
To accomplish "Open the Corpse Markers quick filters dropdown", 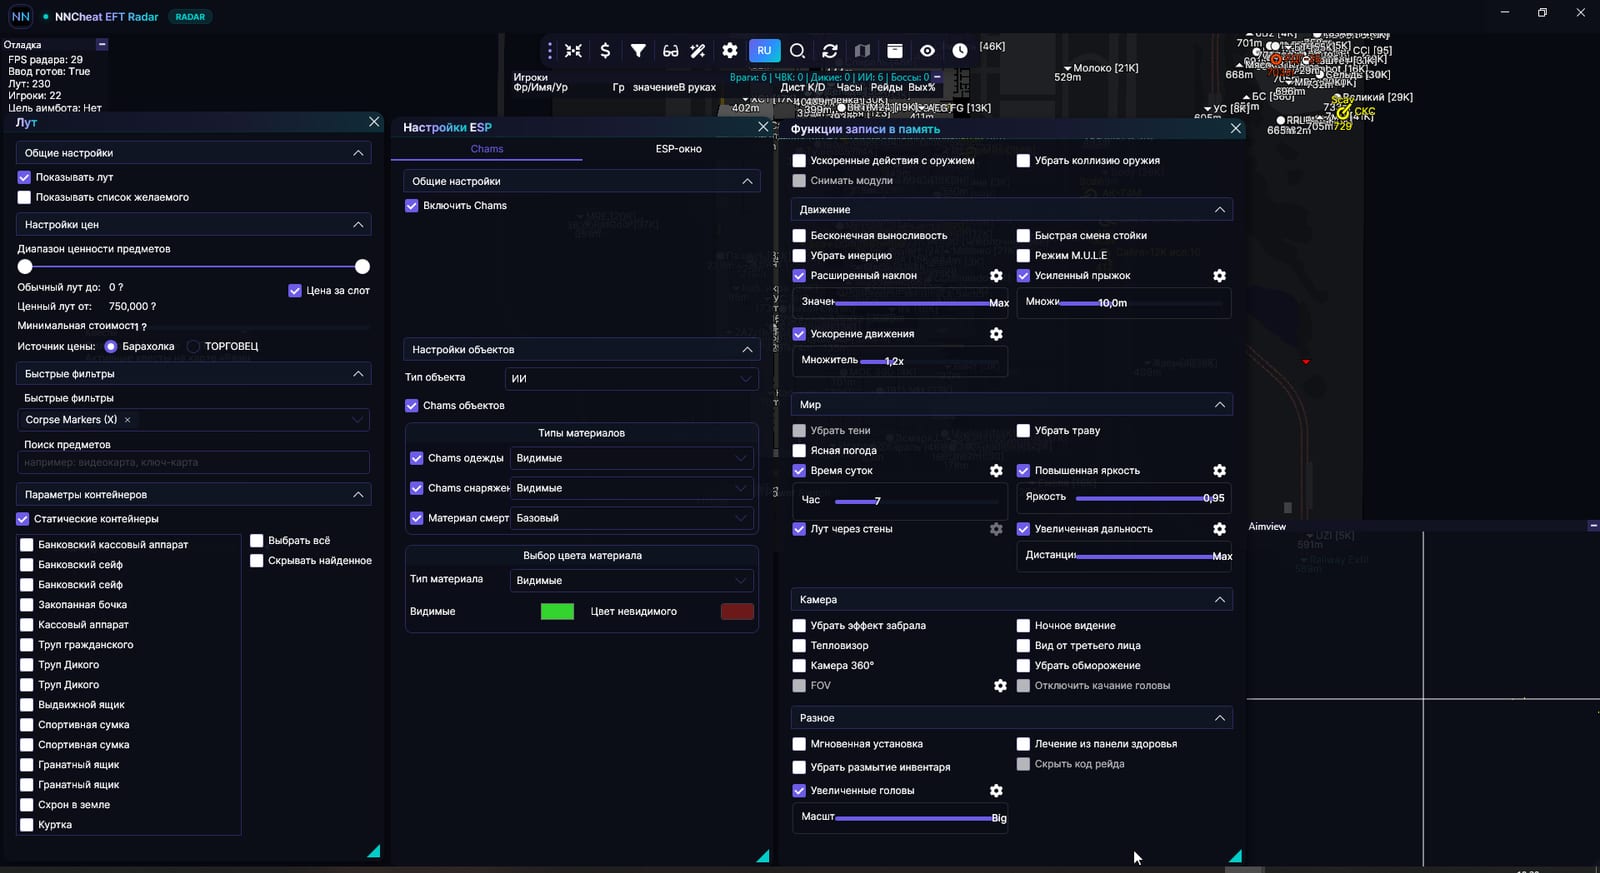I will [193, 420].
